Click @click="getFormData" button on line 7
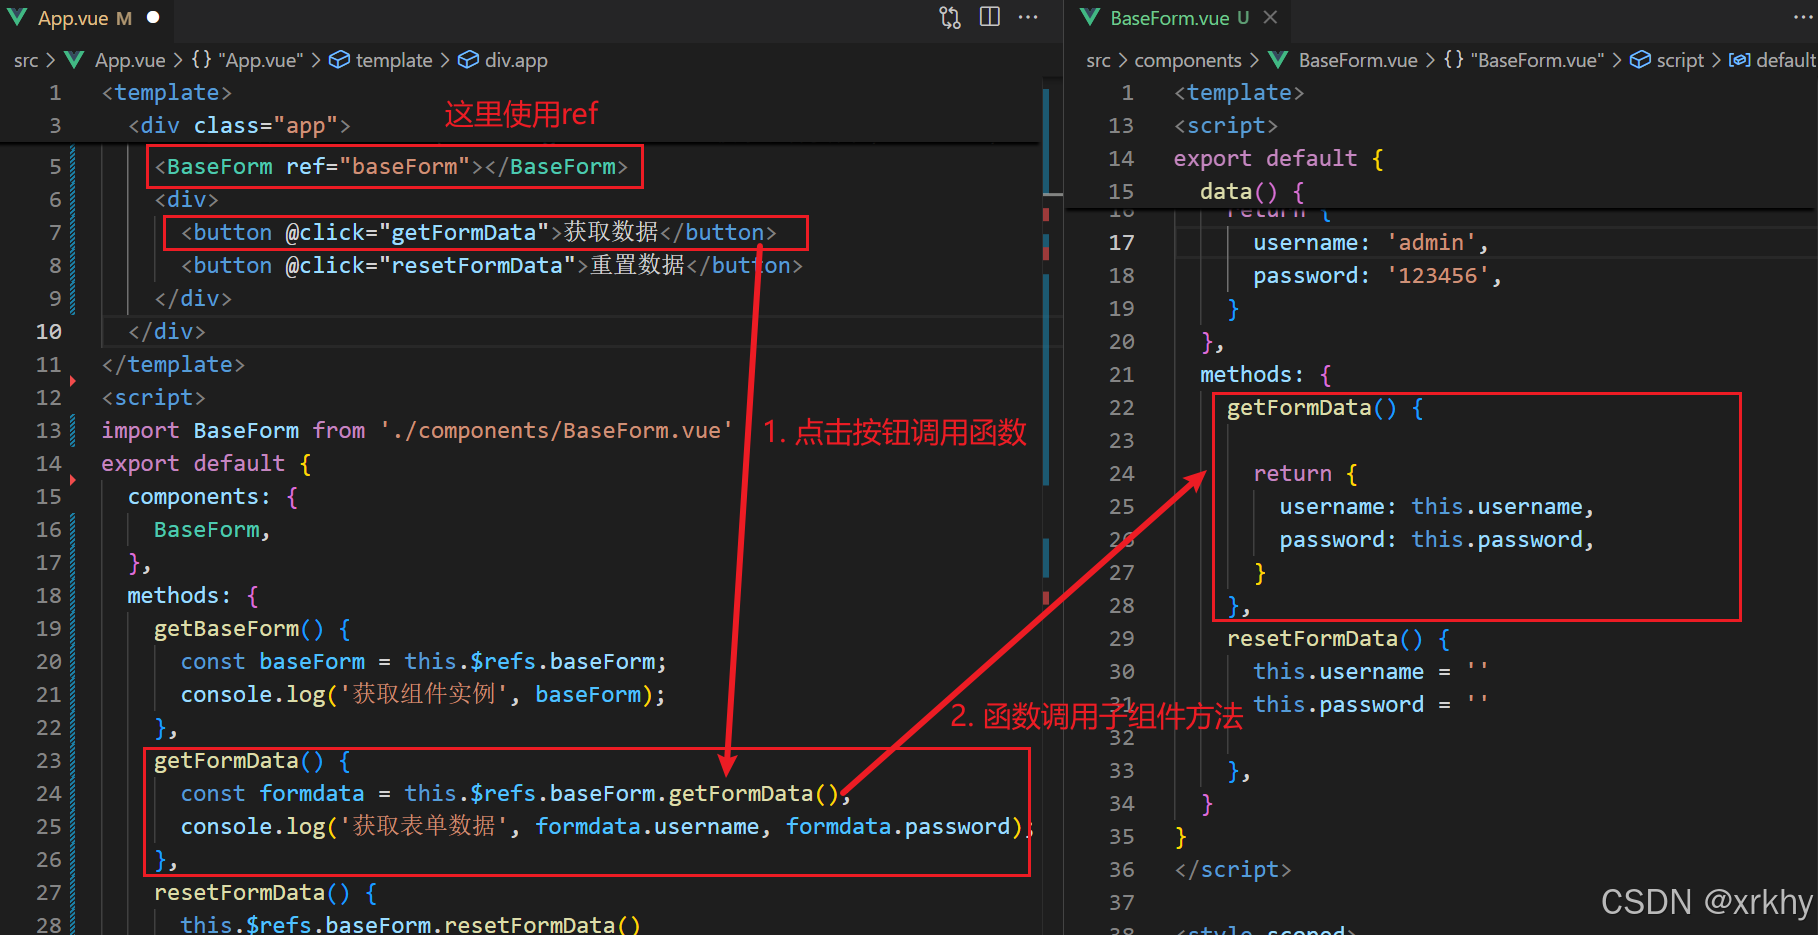 [x=478, y=232]
